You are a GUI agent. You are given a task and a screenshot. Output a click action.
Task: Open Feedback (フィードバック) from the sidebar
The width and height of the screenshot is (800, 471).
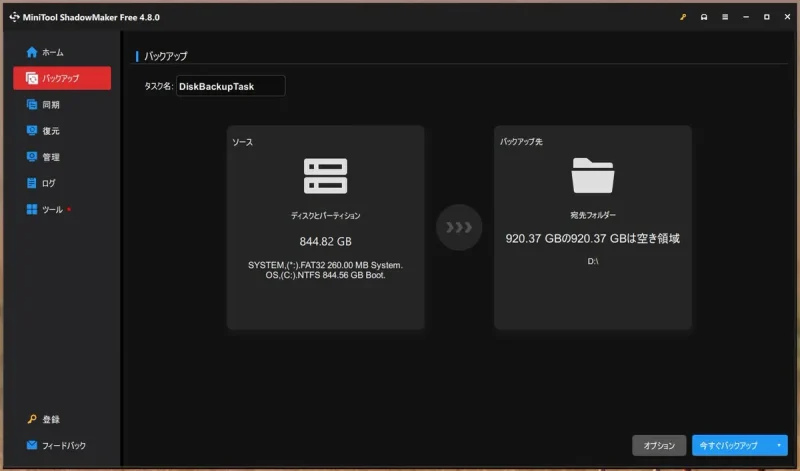(62, 445)
